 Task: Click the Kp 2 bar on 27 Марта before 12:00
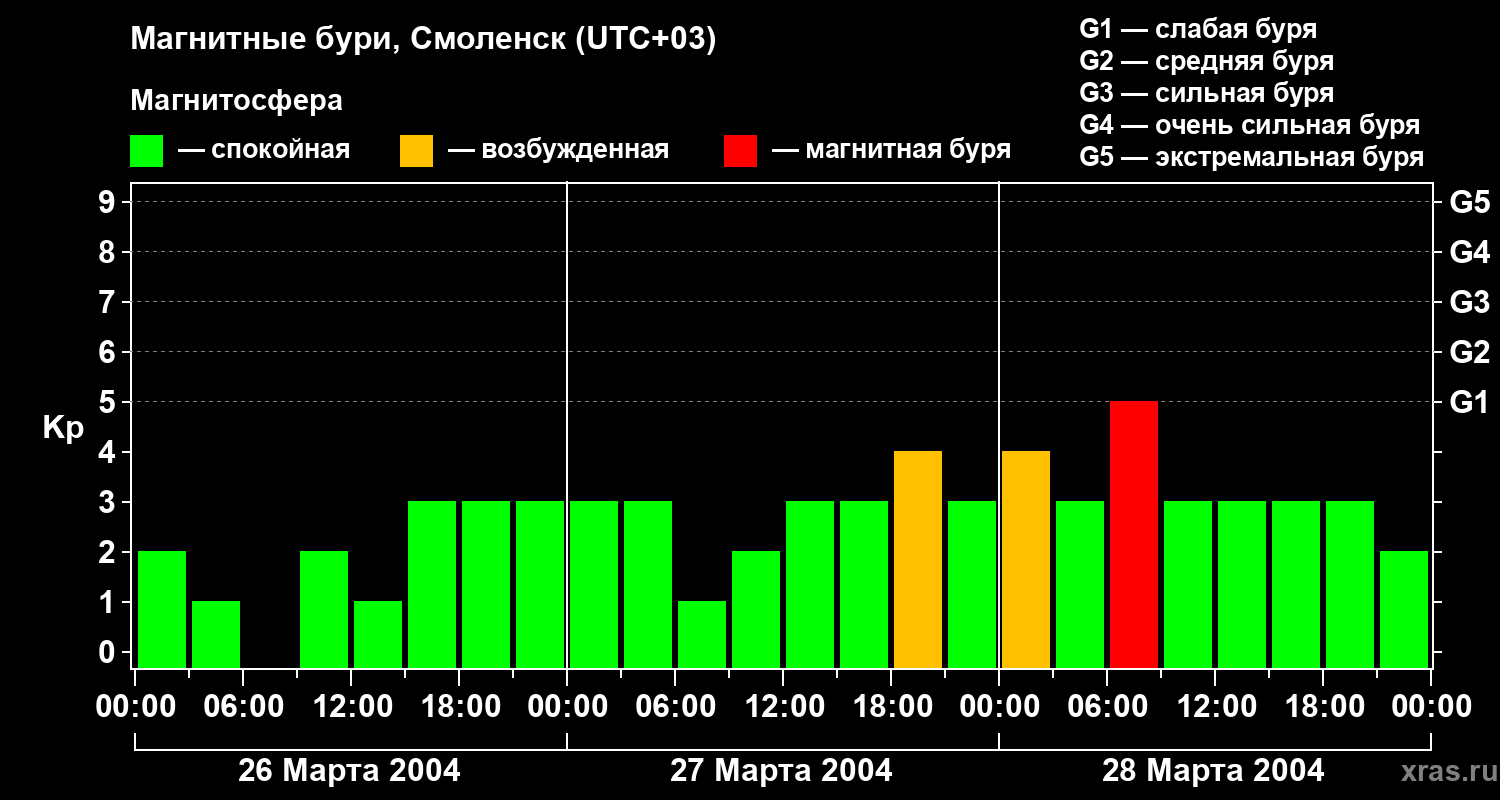point(756,609)
